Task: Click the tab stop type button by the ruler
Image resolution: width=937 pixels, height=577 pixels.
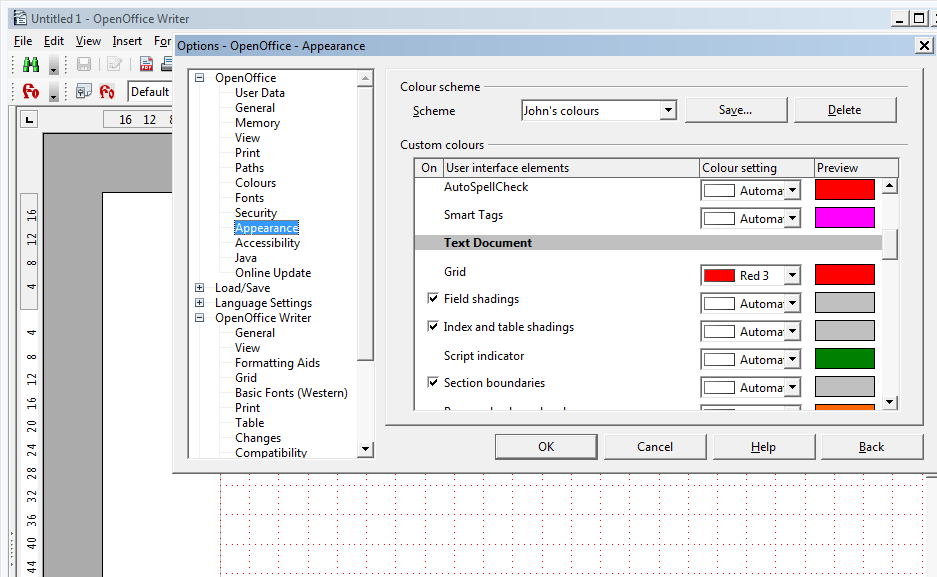Action: tap(29, 120)
